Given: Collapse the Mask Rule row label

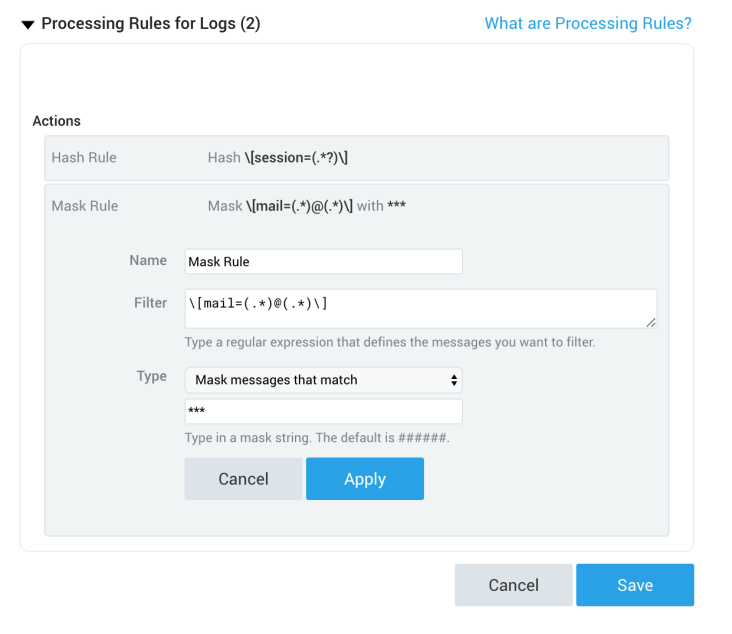Looking at the screenshot, I should 84,206.
